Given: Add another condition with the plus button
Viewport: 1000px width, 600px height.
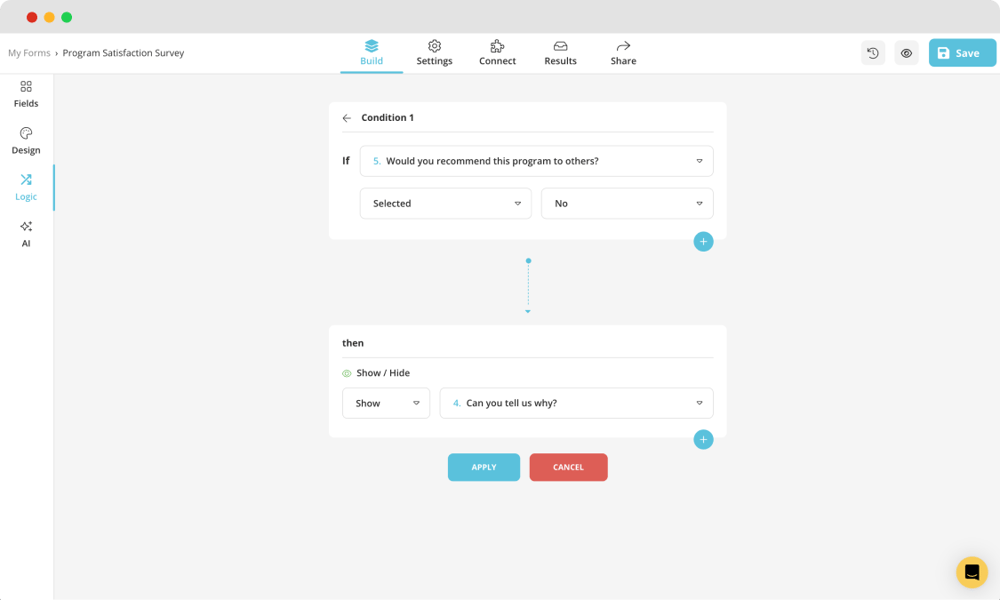Looking at the screenshot, I should [703, 241].
